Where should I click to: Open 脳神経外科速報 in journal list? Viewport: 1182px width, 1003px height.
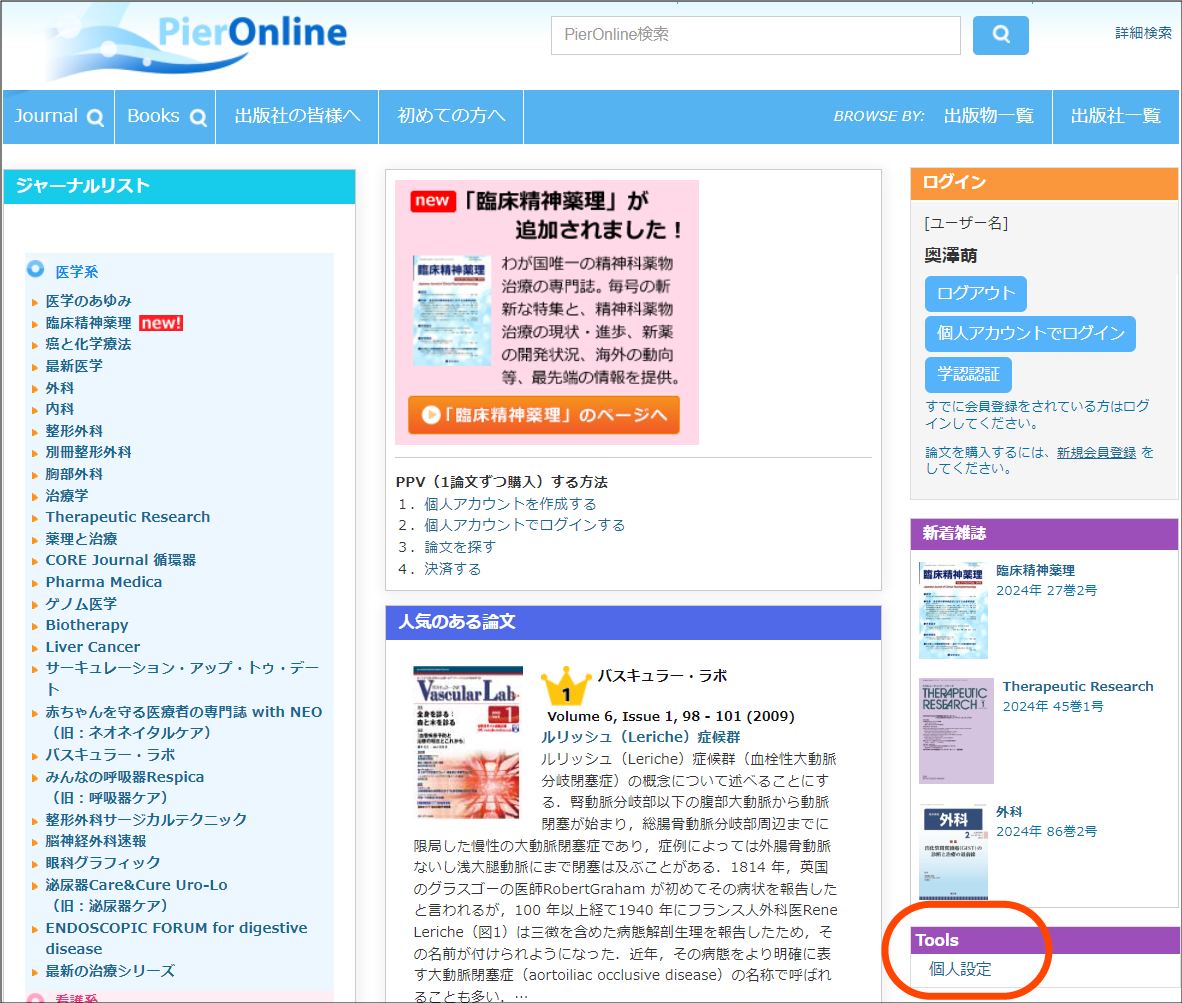95,841
